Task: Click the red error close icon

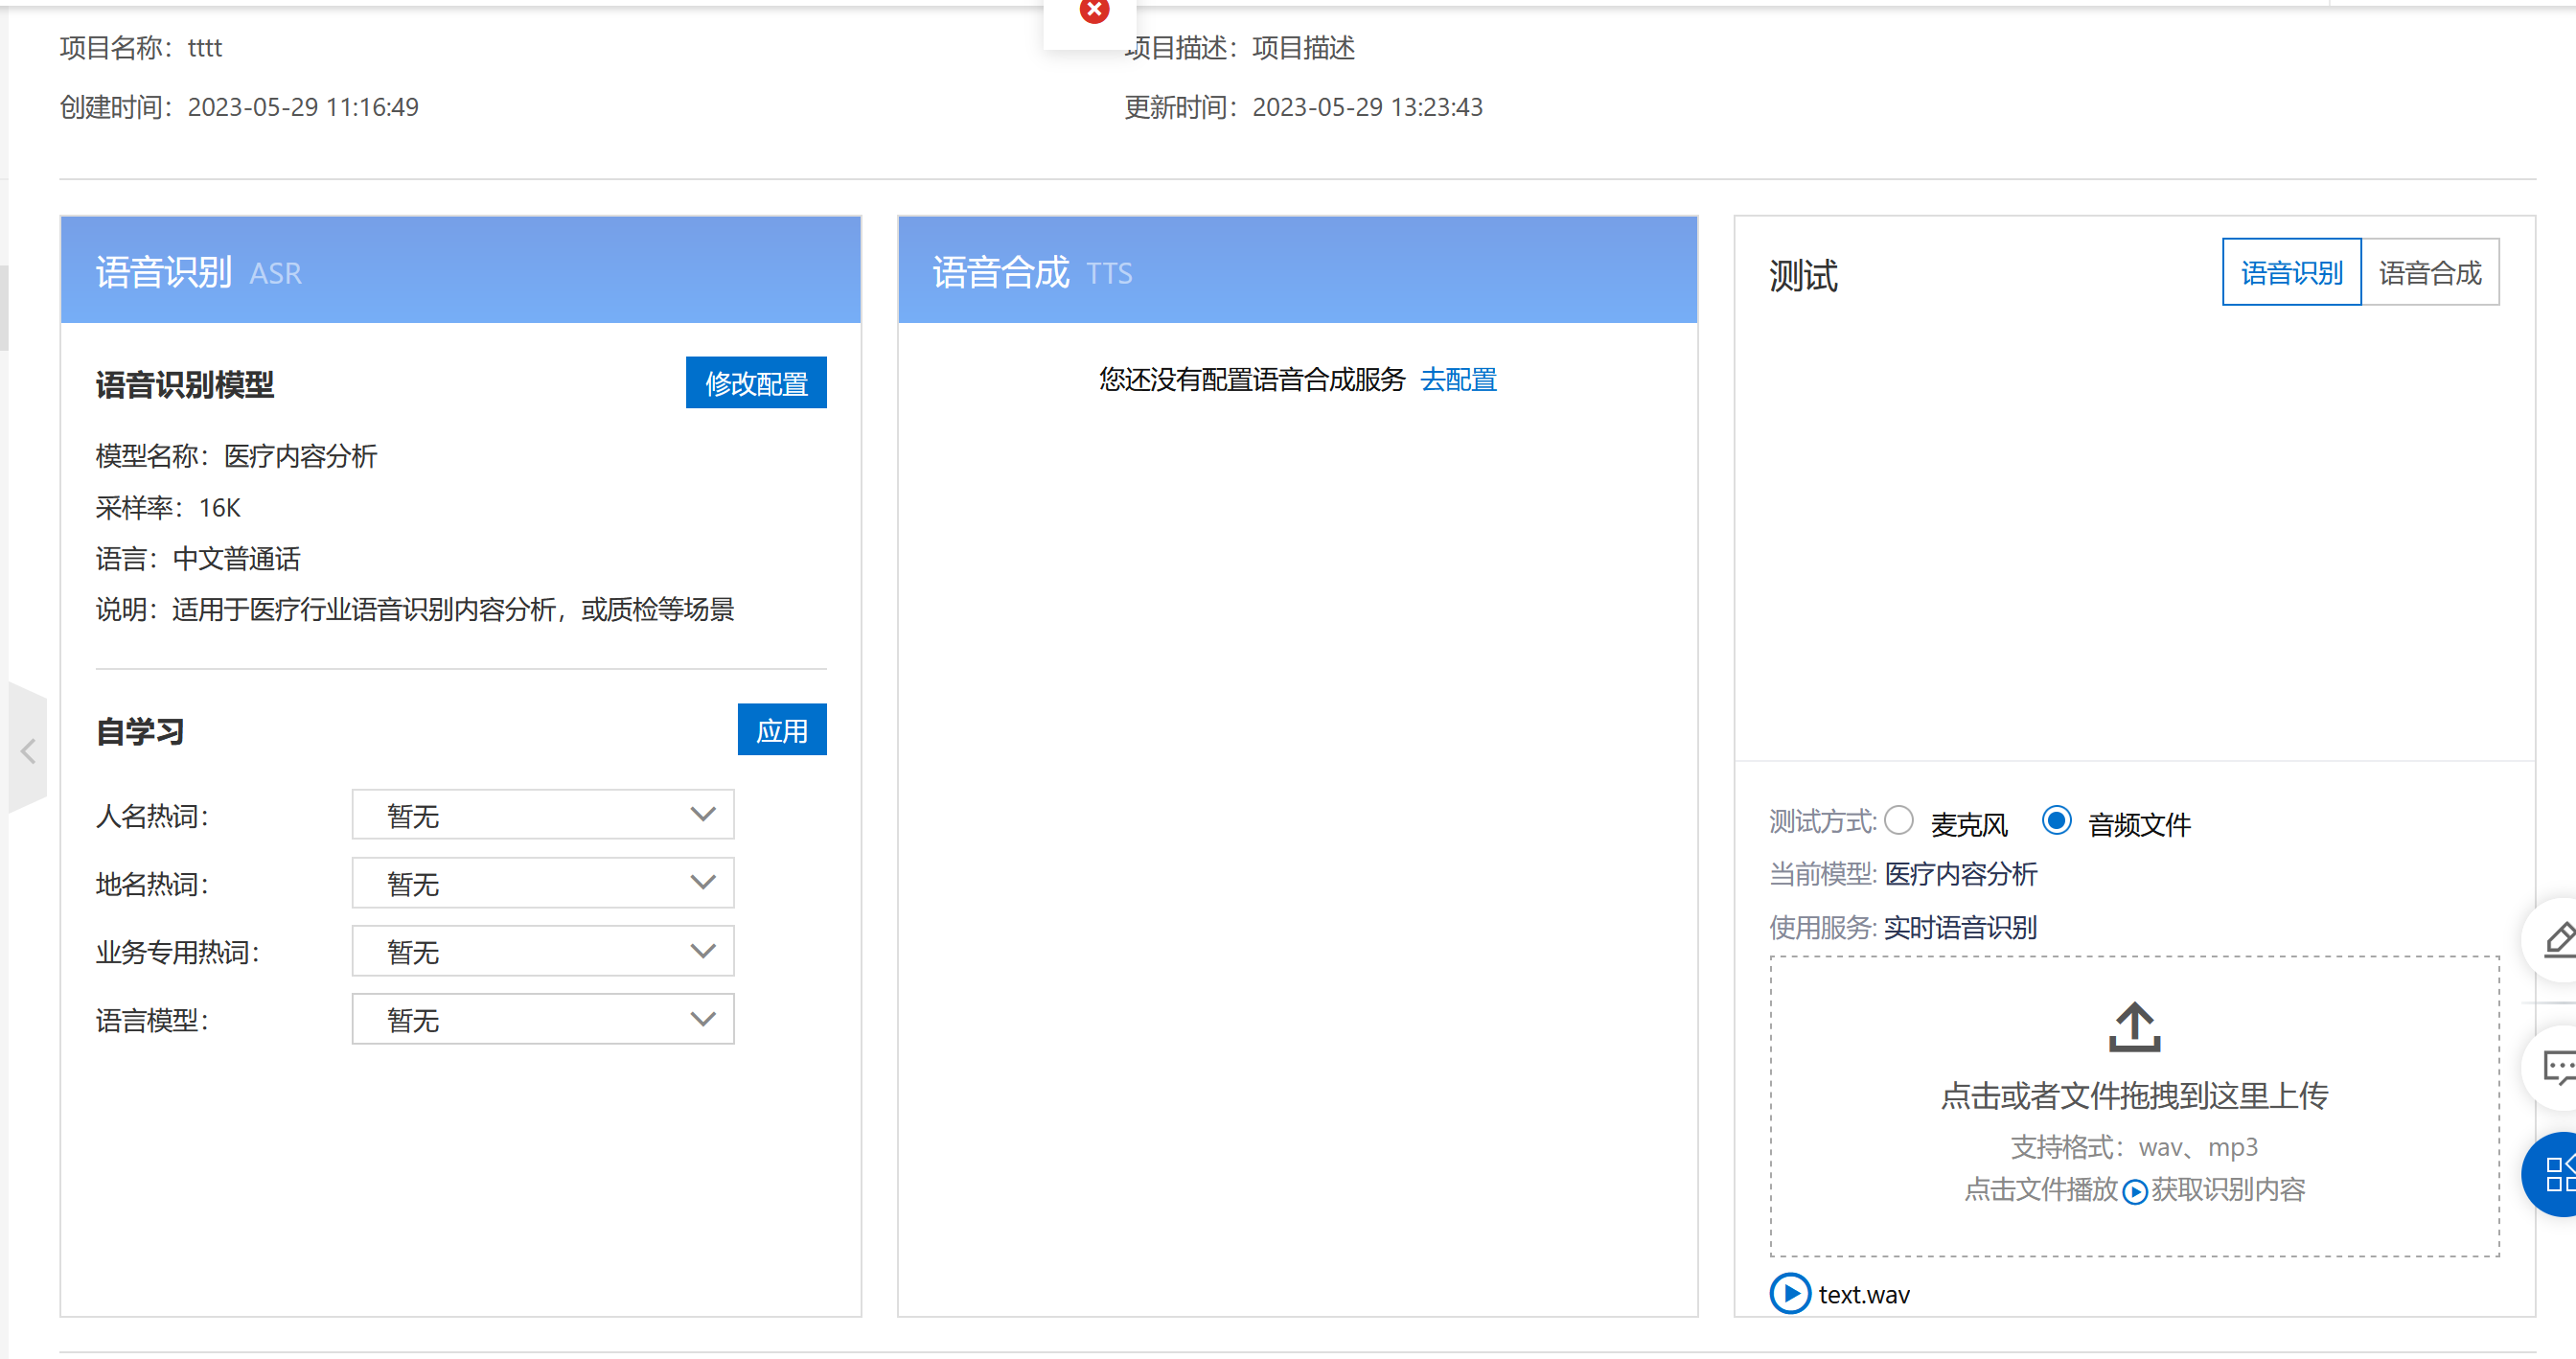Action: pyautogui.click(x=1094, y=11)
